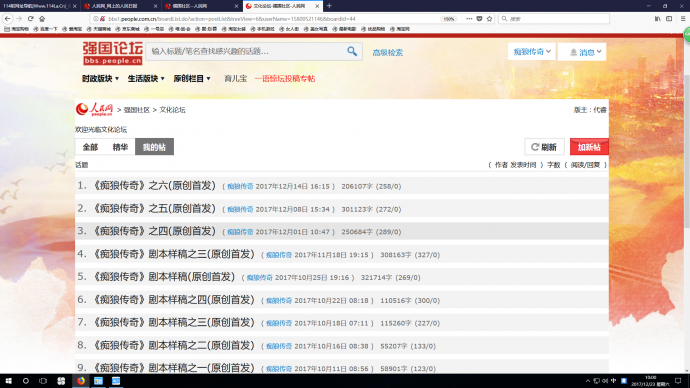Open the 一语惊坛投稿专帖 link
690x388 pixels.
(x=285, y=78)
